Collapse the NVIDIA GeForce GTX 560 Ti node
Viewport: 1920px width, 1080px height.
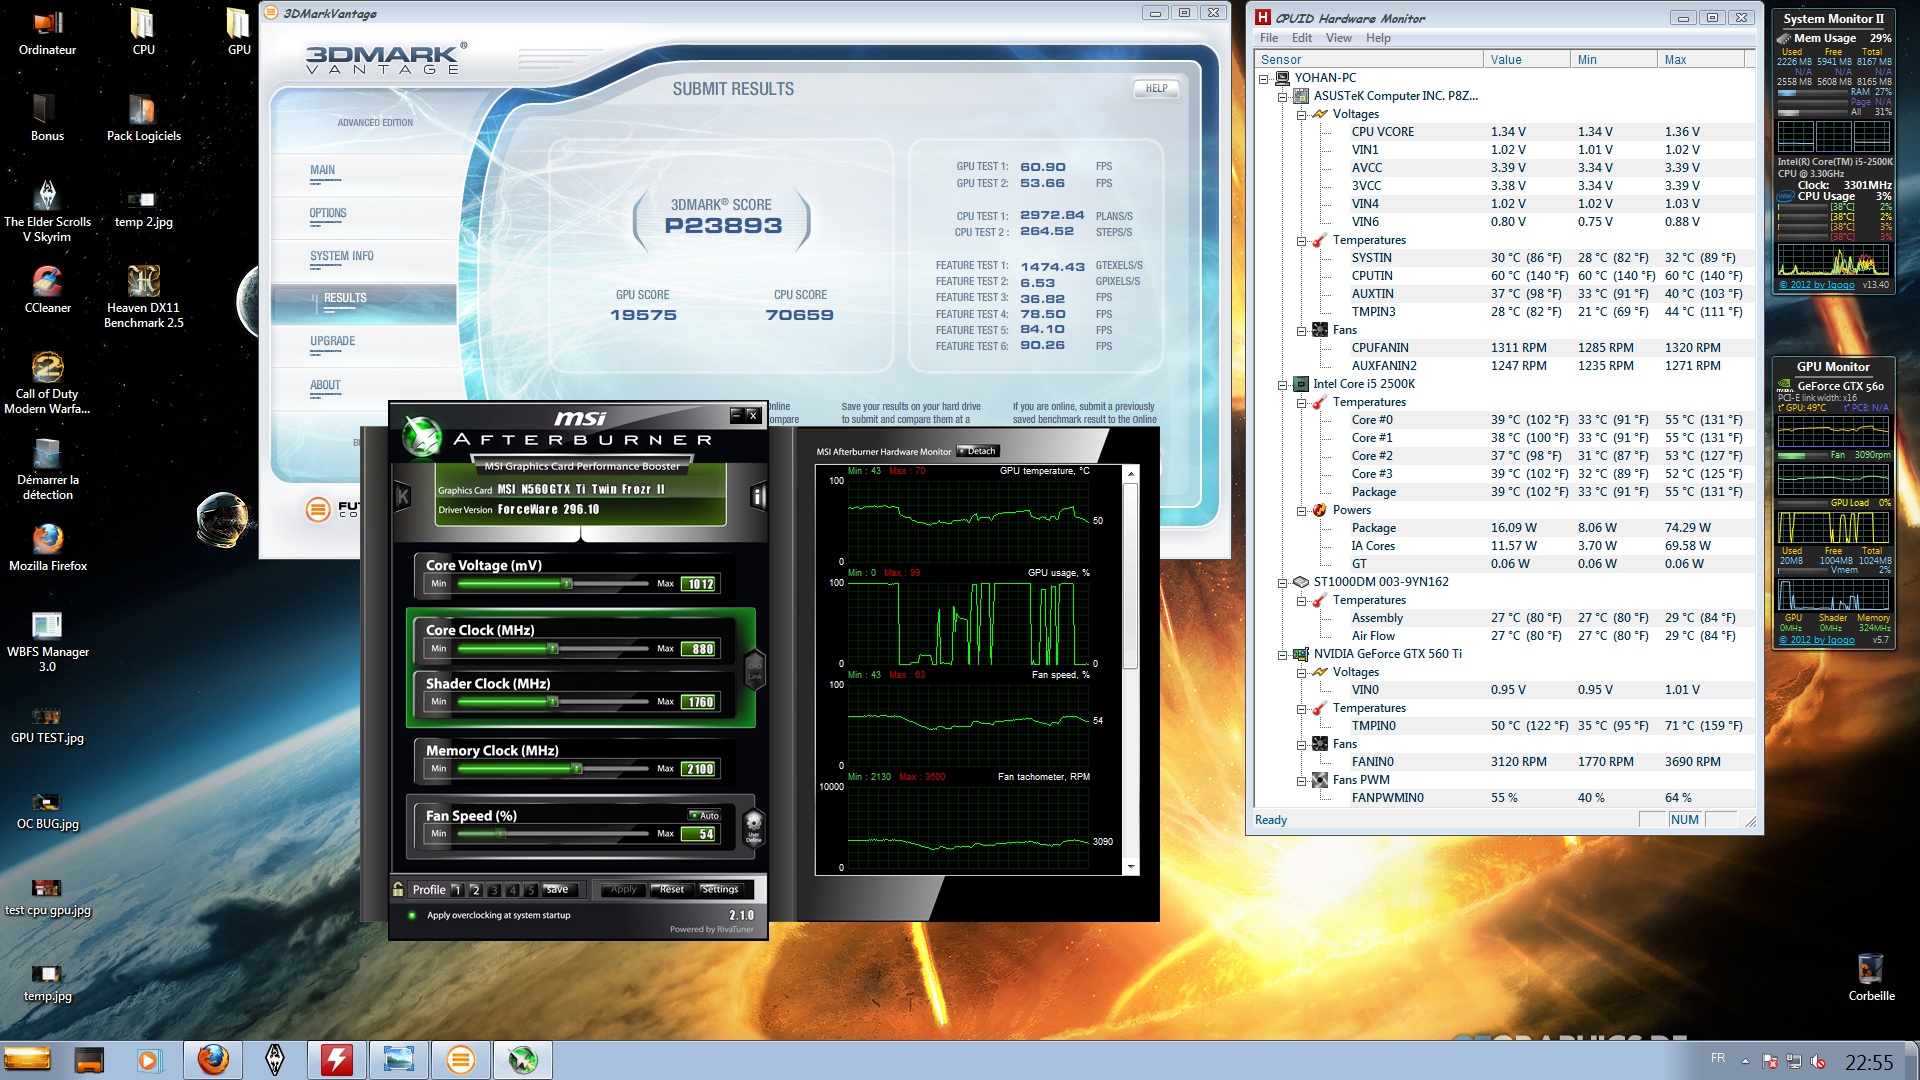click(1282, 655)
